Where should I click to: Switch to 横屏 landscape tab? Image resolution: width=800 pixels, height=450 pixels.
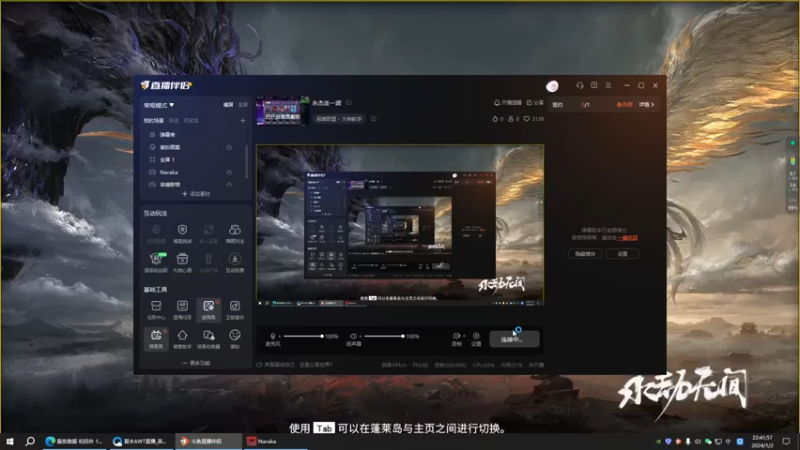tap(228, 105)
